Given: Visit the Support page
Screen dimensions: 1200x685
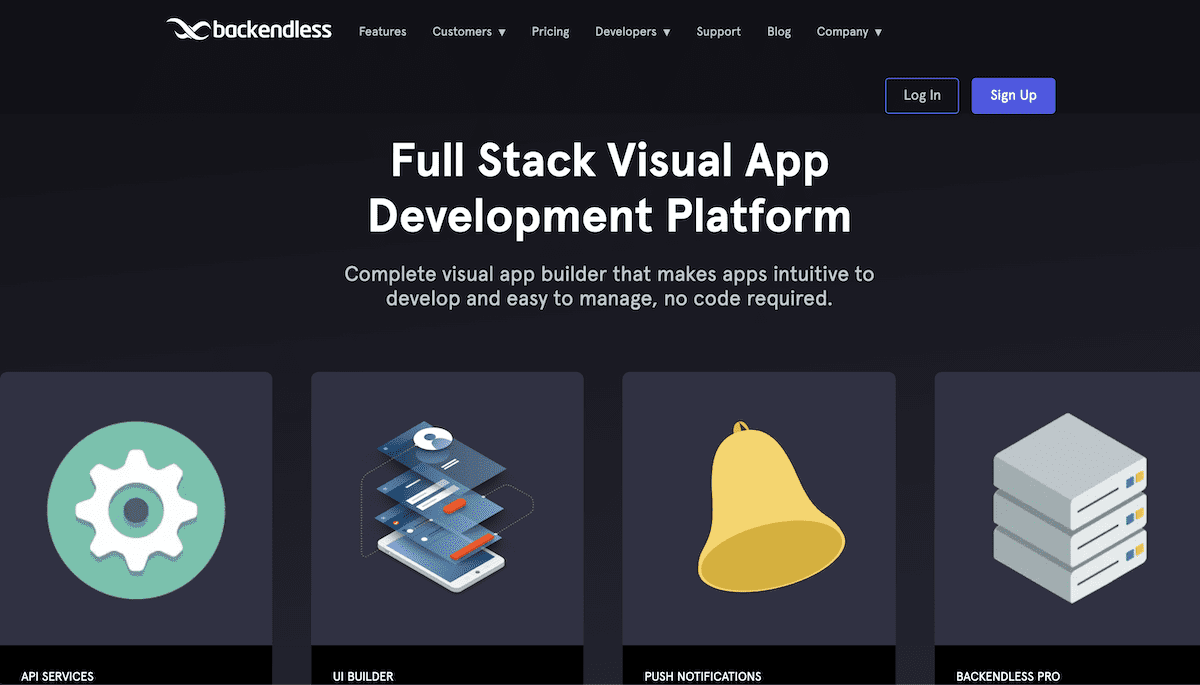Looking at the screenshot, I should 718,31.
